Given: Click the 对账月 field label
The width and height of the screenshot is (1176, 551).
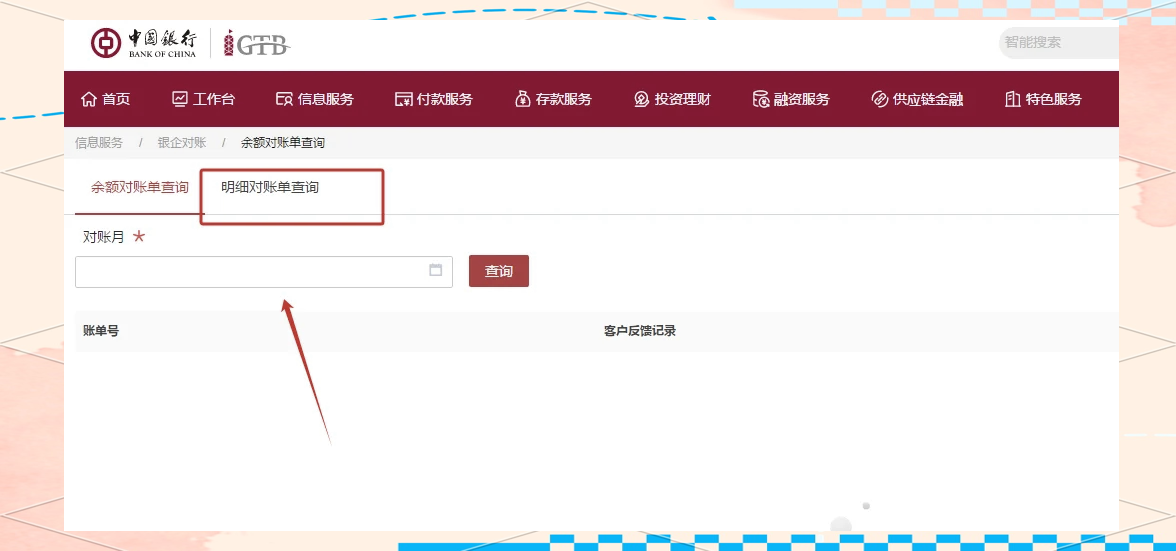Looking at the screenshot, I should point(104,238).
